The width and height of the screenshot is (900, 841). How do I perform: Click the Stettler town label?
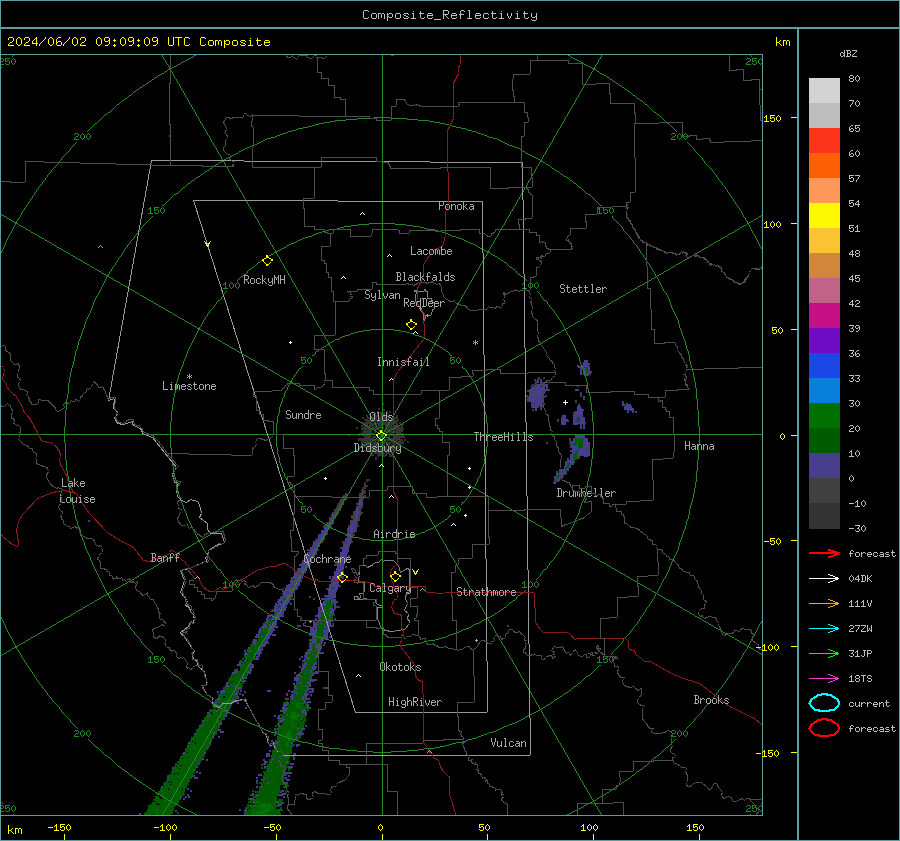pyautogui.click(x=583, y=289)
